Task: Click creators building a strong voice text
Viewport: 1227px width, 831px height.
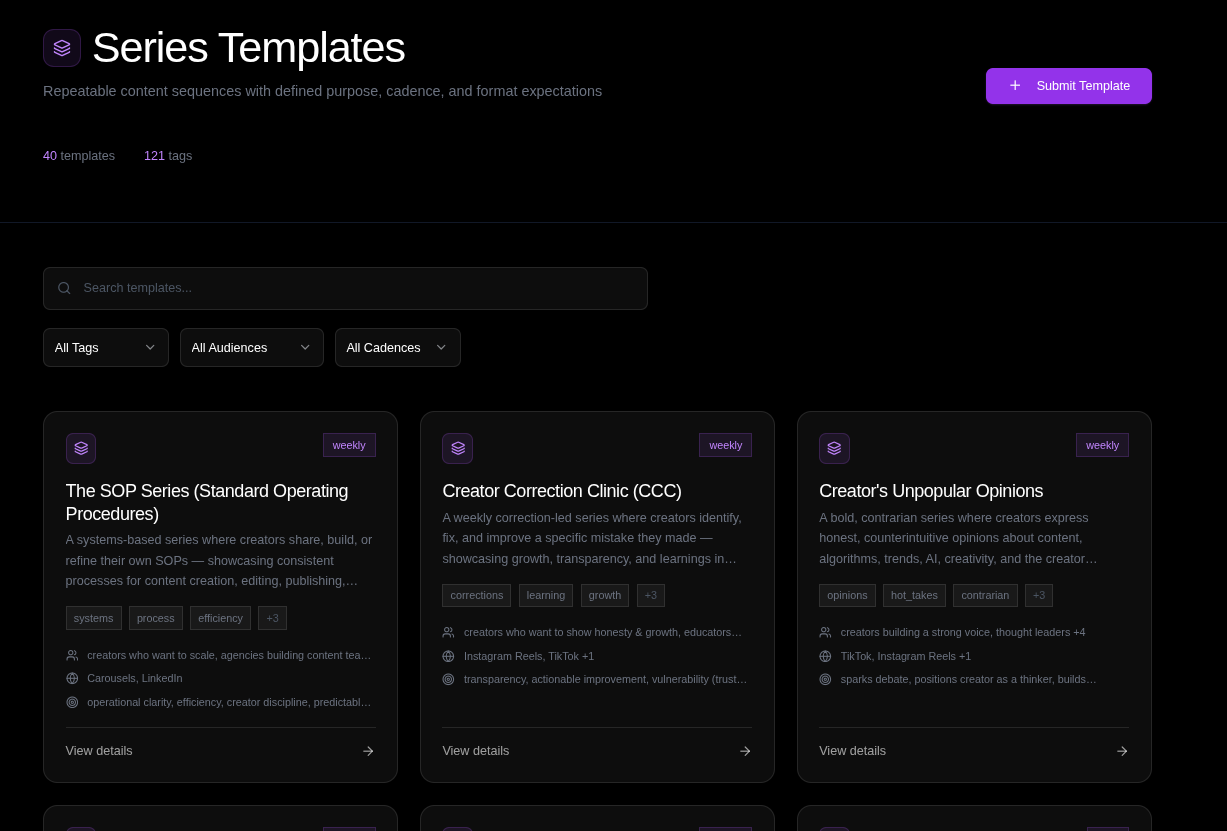Action: point(963,633)
